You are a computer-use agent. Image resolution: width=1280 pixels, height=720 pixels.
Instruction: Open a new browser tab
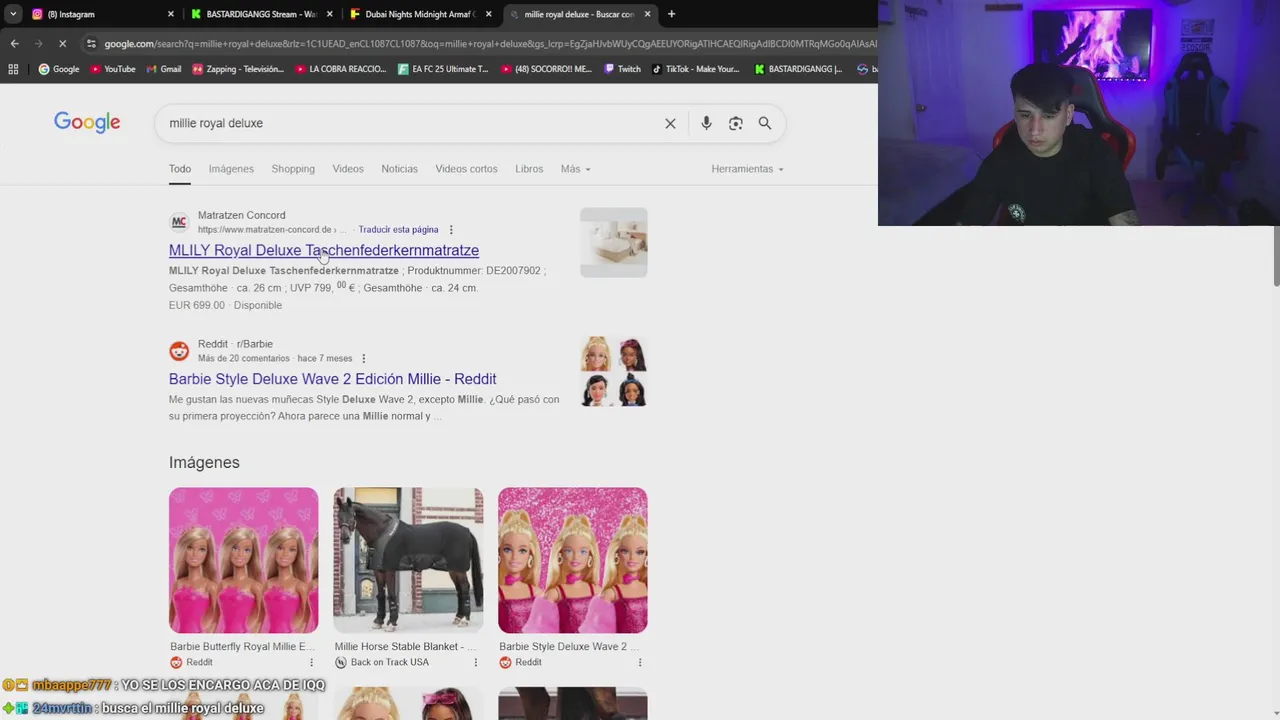[671, 14]
